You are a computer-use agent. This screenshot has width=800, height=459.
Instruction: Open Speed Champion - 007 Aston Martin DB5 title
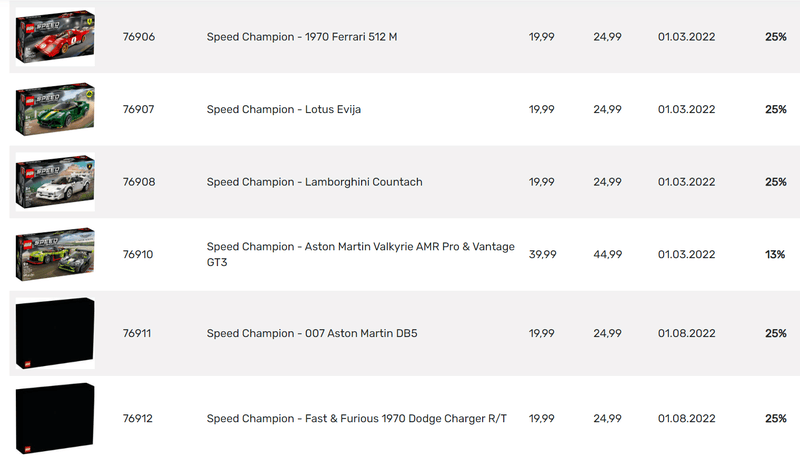coord(312,333)
